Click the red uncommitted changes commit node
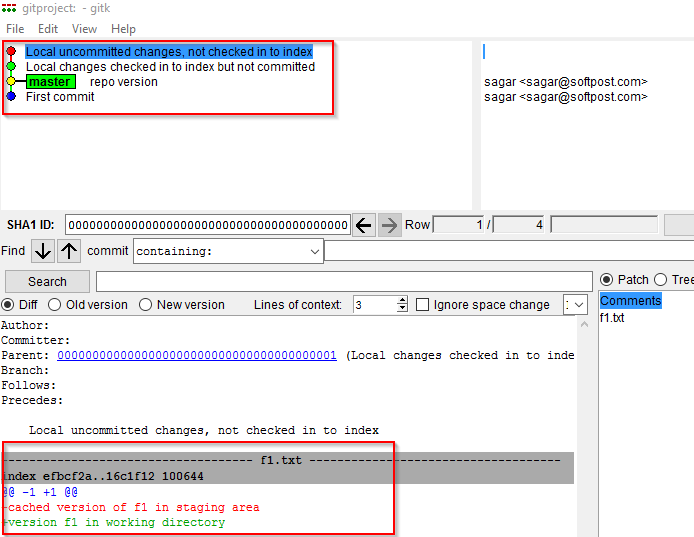The image size is (694, 537). 11,52
